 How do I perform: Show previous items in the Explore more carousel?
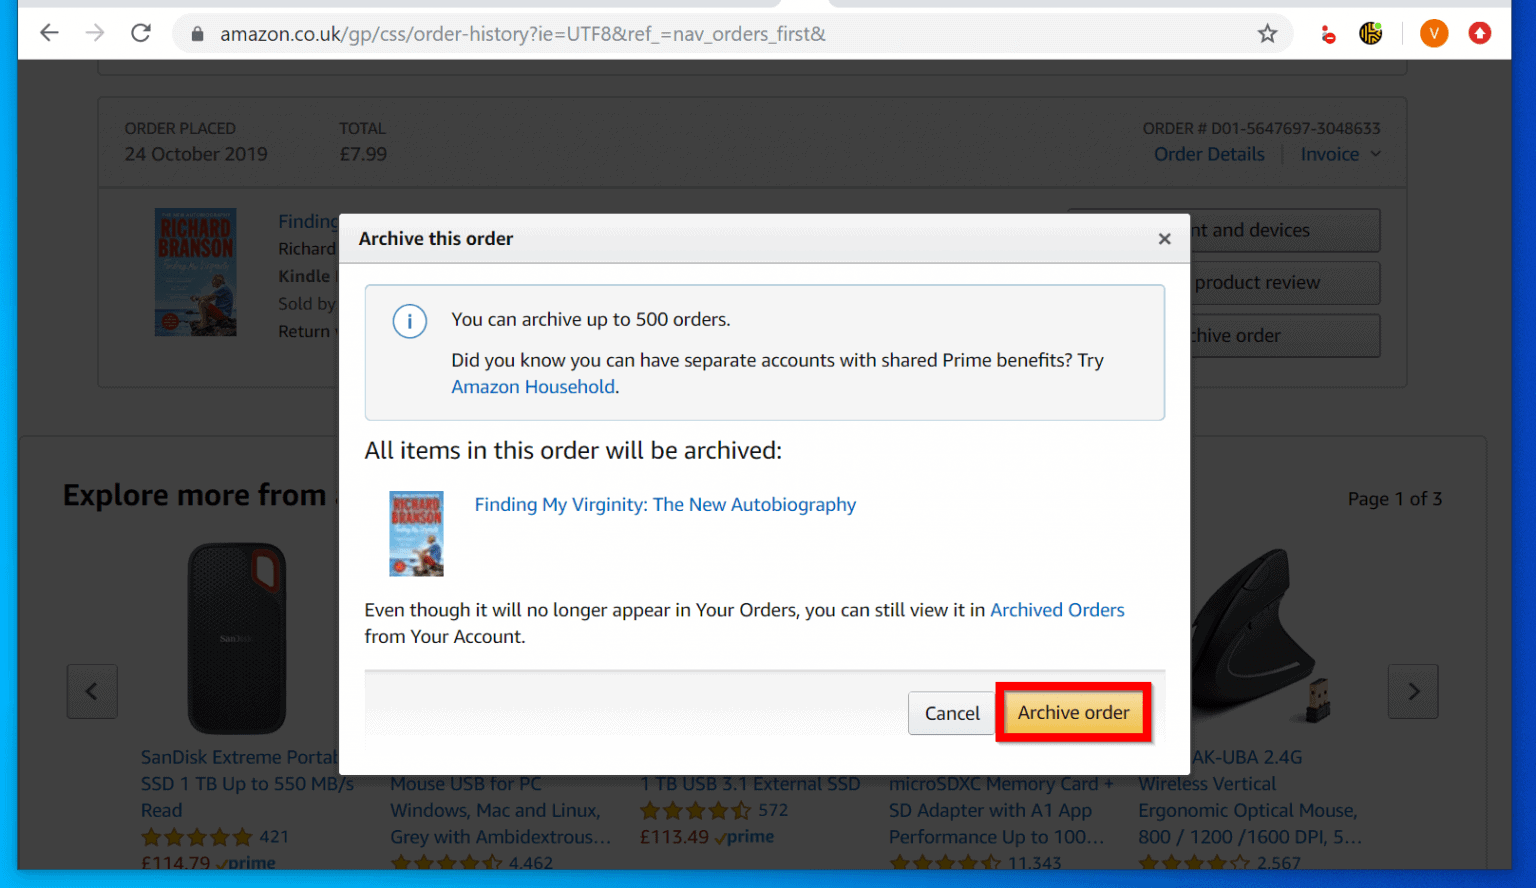point(92,691)
